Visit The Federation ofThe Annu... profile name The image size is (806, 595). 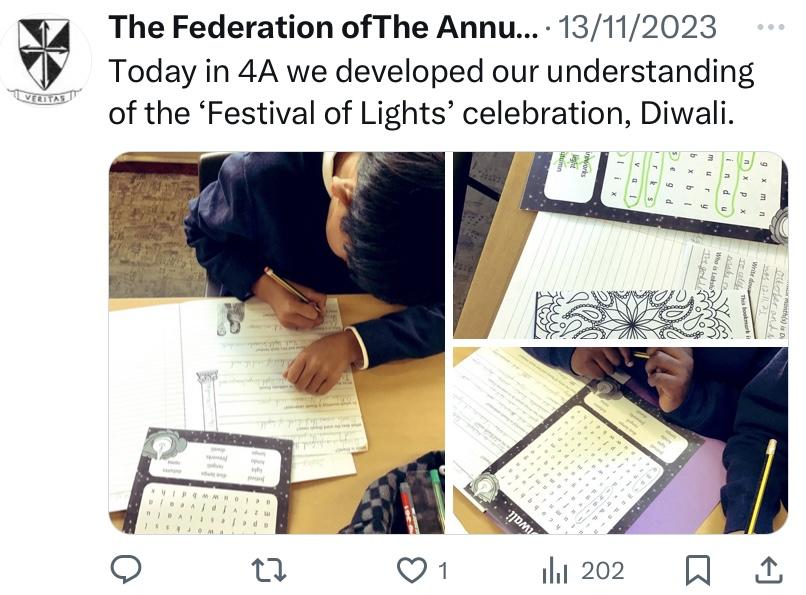tap(322, 27)
